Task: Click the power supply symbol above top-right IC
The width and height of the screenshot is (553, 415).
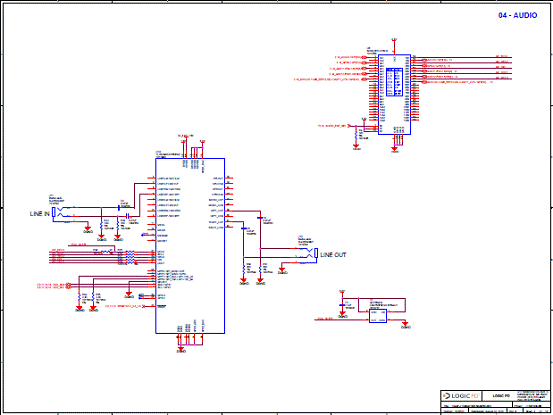Action: tap(394, 41)
